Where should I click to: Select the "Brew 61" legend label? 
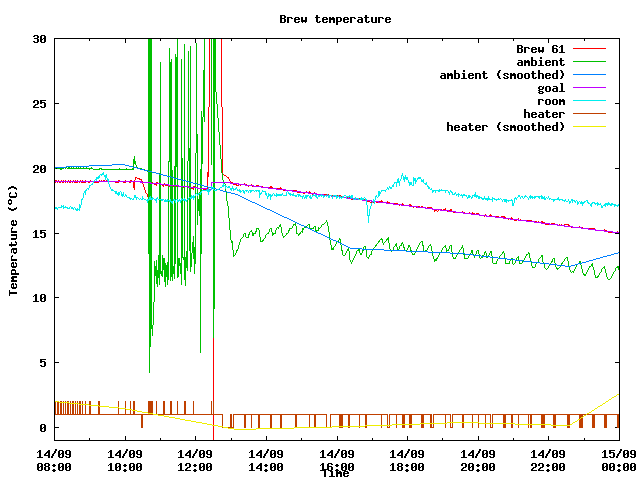tap(541, 49)
